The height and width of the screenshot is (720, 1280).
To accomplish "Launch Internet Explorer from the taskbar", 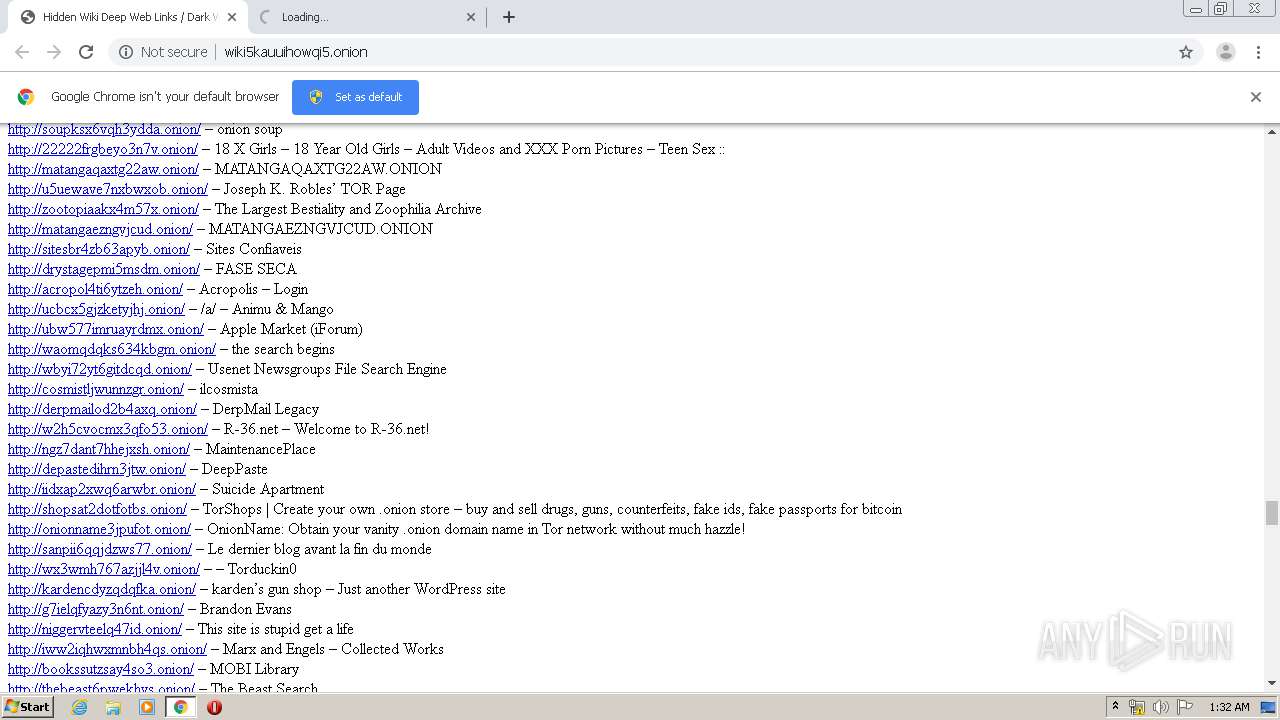I will tap(80, 707).
